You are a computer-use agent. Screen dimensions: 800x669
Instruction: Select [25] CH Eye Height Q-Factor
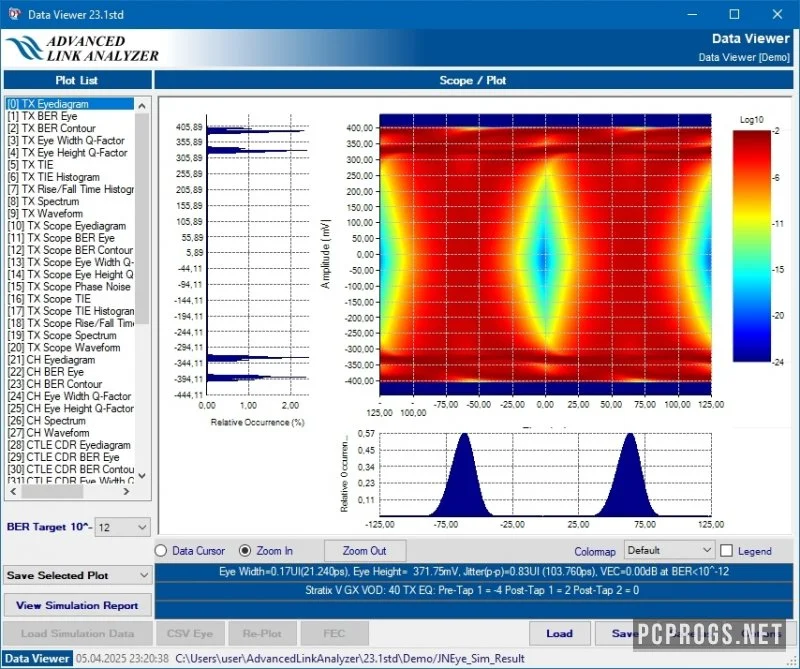click(70, 409)
